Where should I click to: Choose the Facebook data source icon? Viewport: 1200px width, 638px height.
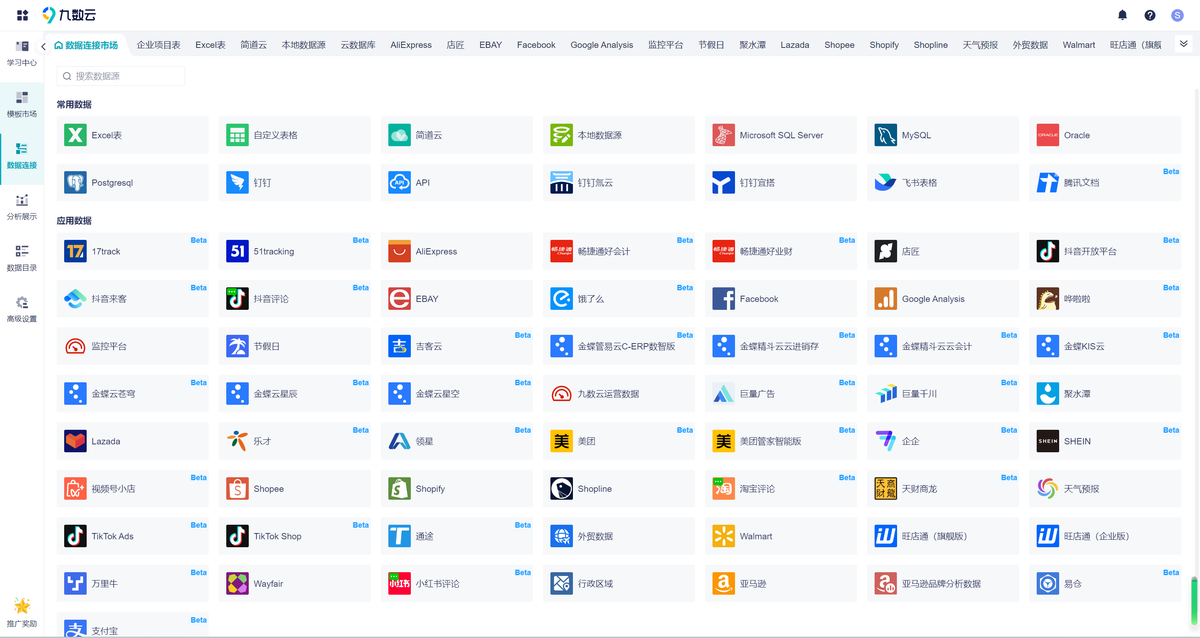[x=723, y=299]
